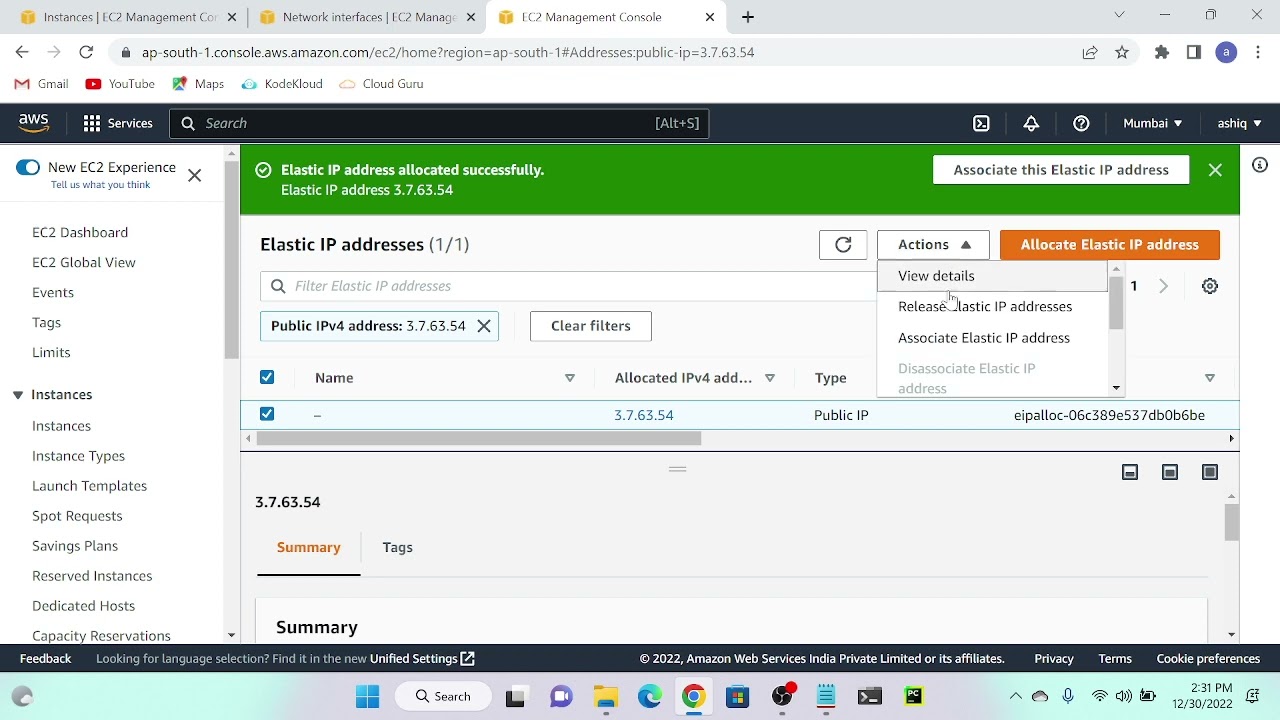The width and height of the screenshot is (1280, 720).
Task: Click the Clear filters button
Action: [x=591, y=326]
